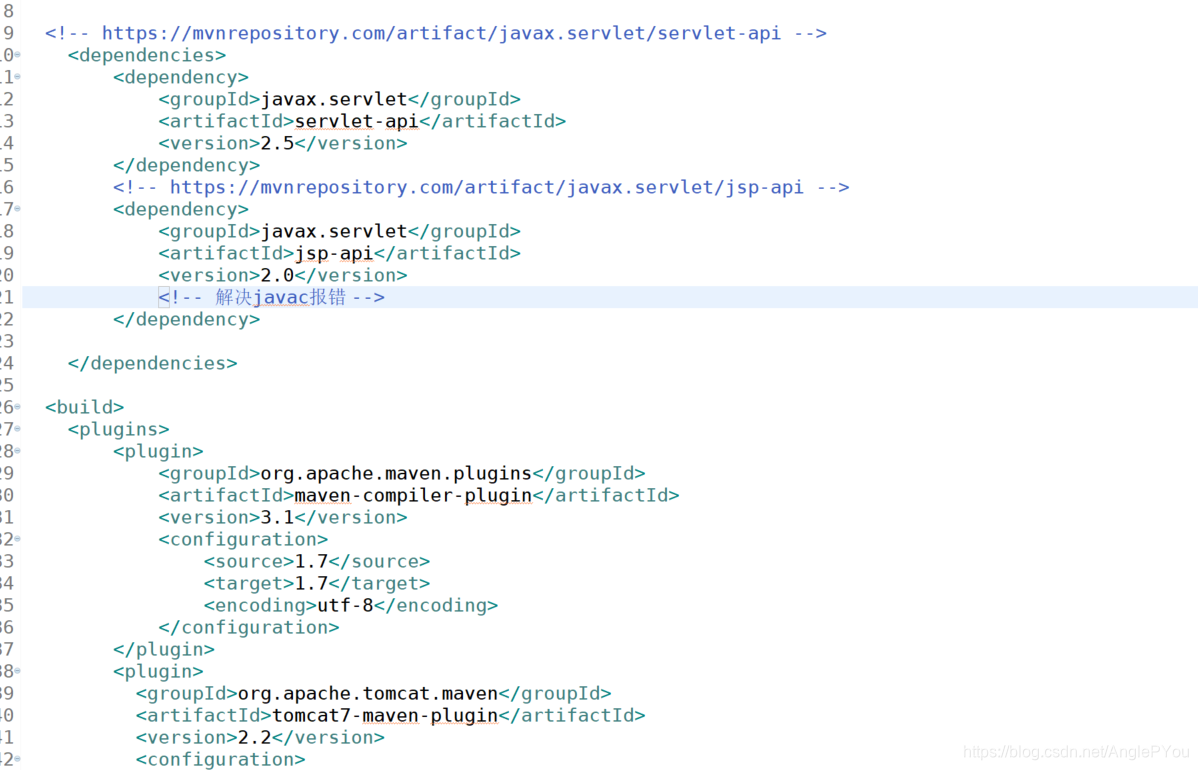The image size is (1198, 770).
Task: Click org.apache.maven.plugins groupId value
Action: tap(396, 474)
